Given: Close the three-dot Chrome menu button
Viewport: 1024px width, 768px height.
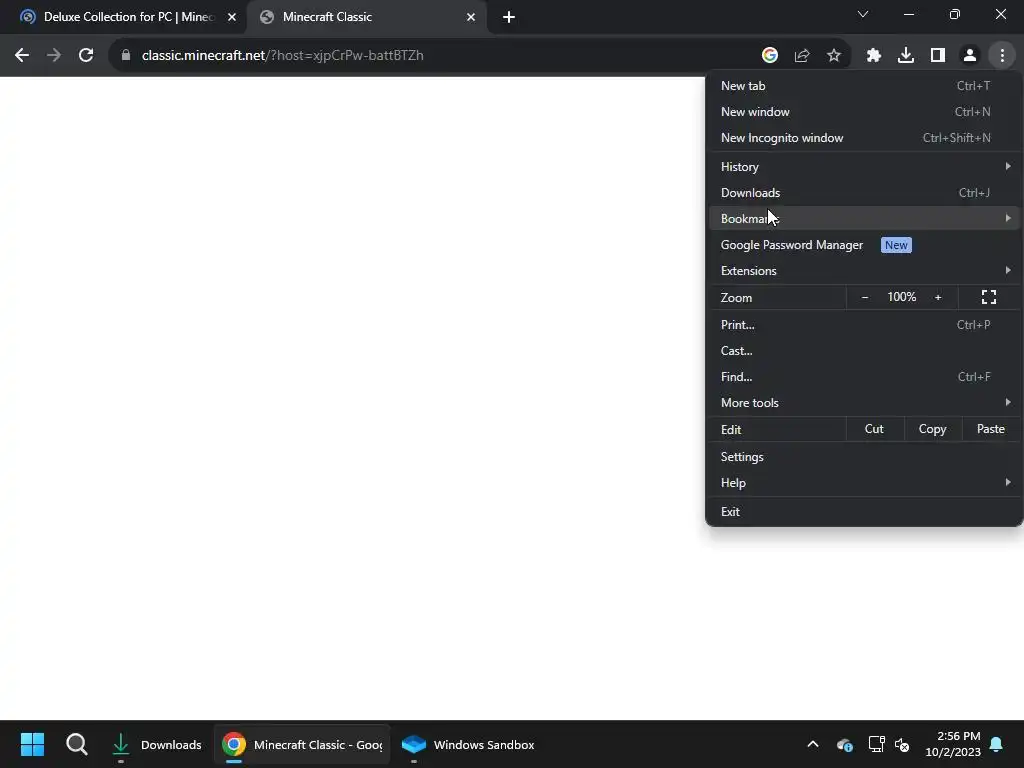Looking at the screenshot, I should [1002, 56].
